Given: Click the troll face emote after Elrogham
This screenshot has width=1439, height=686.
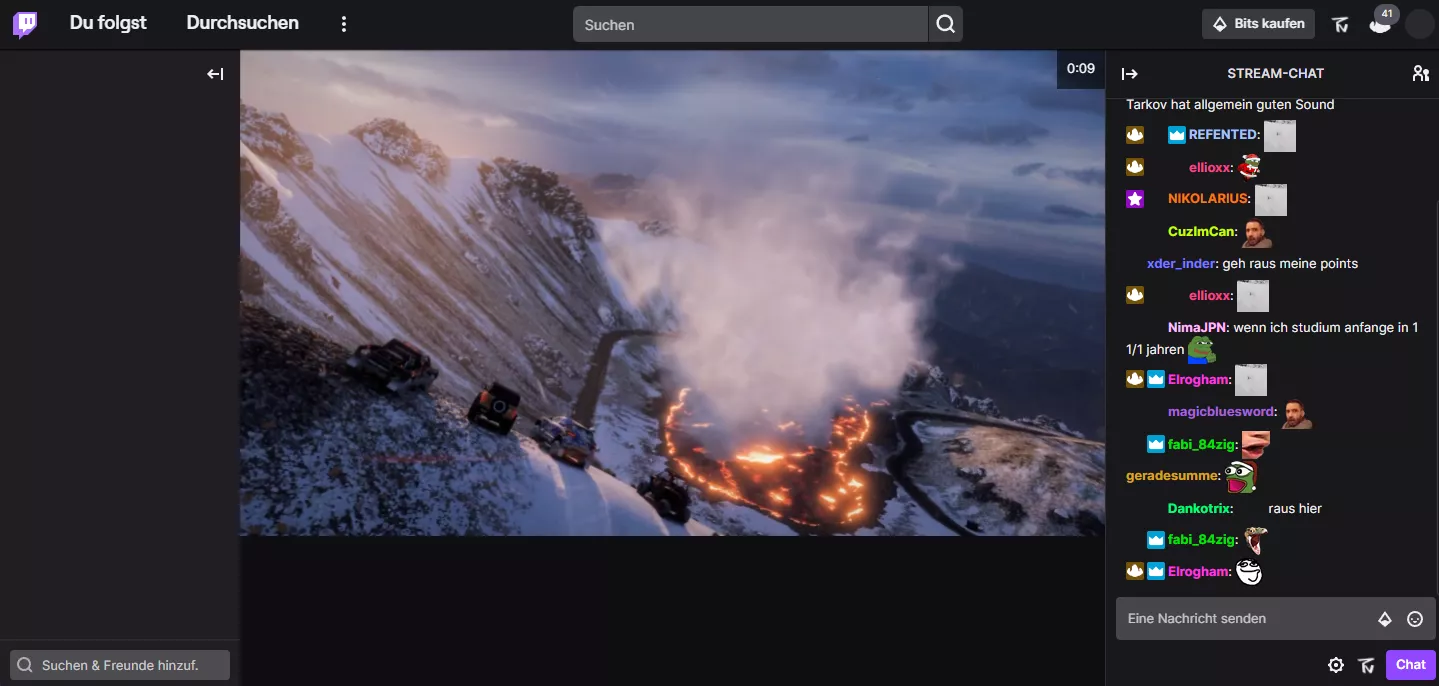Looking at the screenshot, I should (x=1248, y=572).
